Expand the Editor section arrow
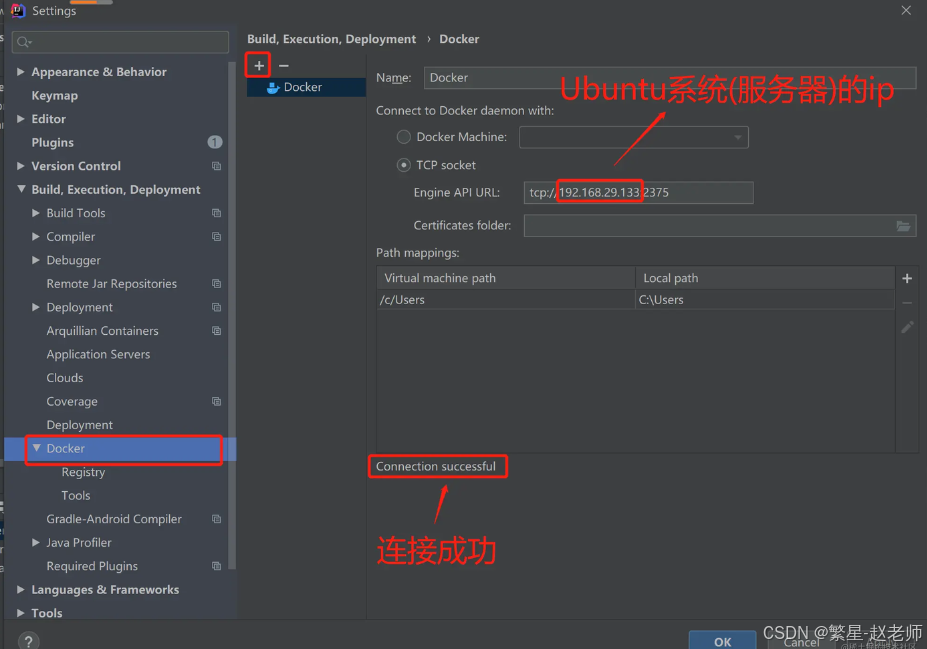Image resolution: width=927 pixels, height=649 pixels. (21, 119)
